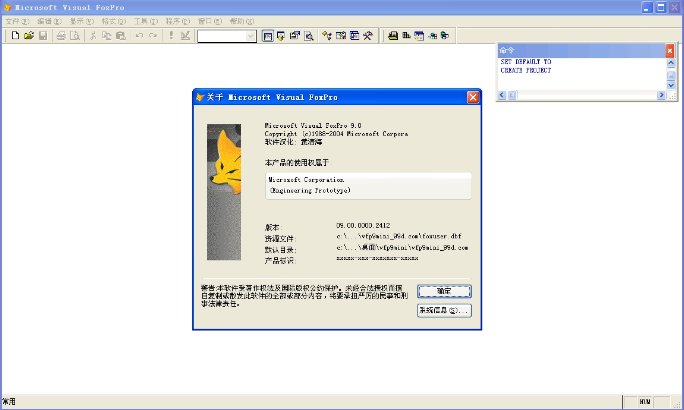Click the command window scroll up arrow
This screenshot has width=684, height=410.
[671, 63]
